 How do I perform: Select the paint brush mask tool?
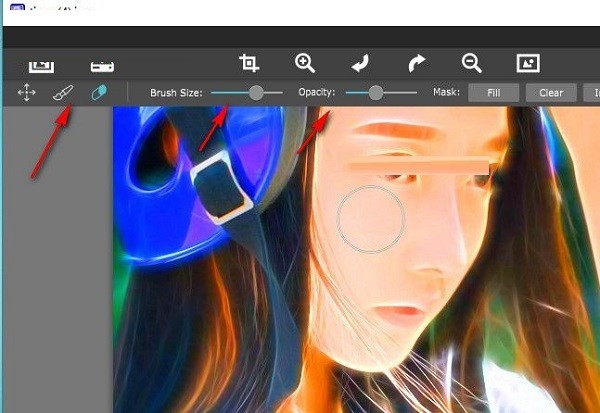click(x=62, y=93)
